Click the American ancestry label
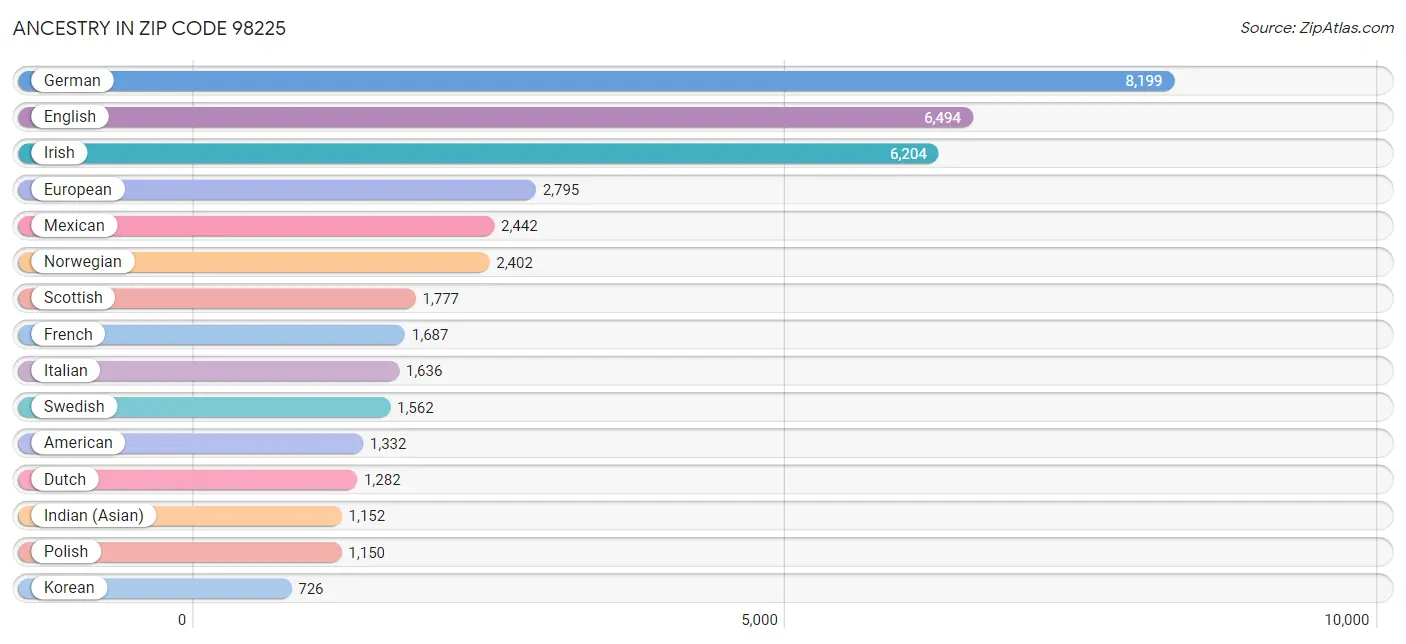 (x=78, y=443)
